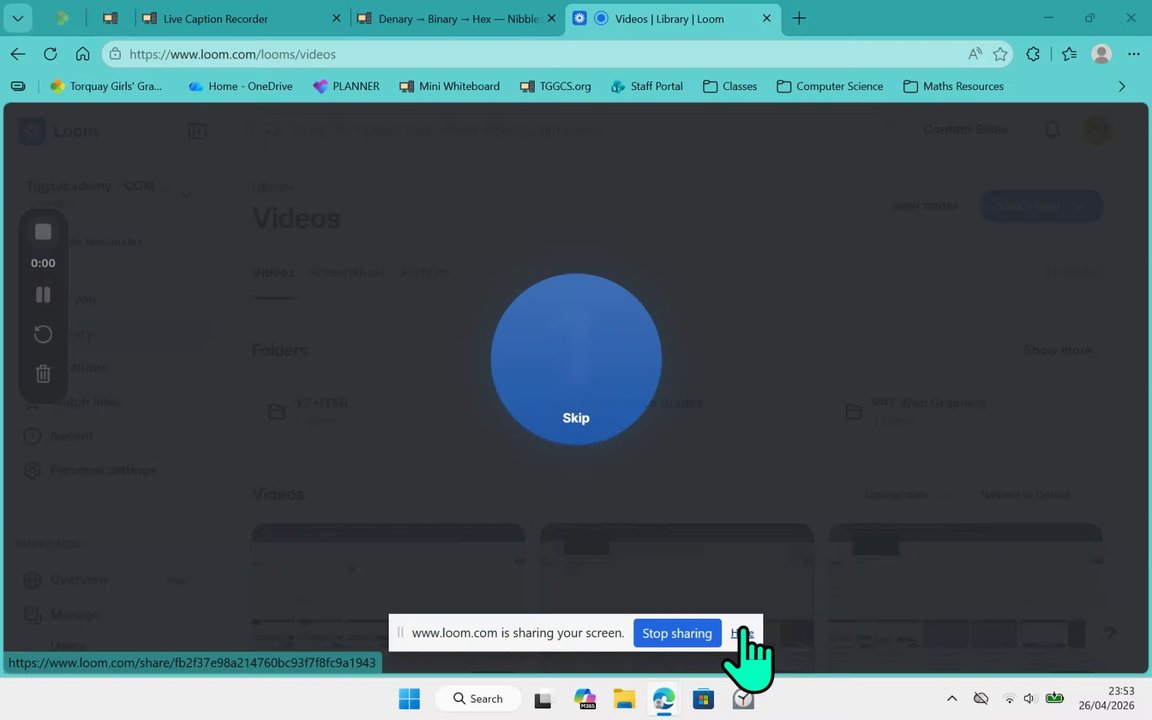The height and width of the screenshot is (720, 1152).
Task: Stop the Loom recording
Action: point(43,232)
